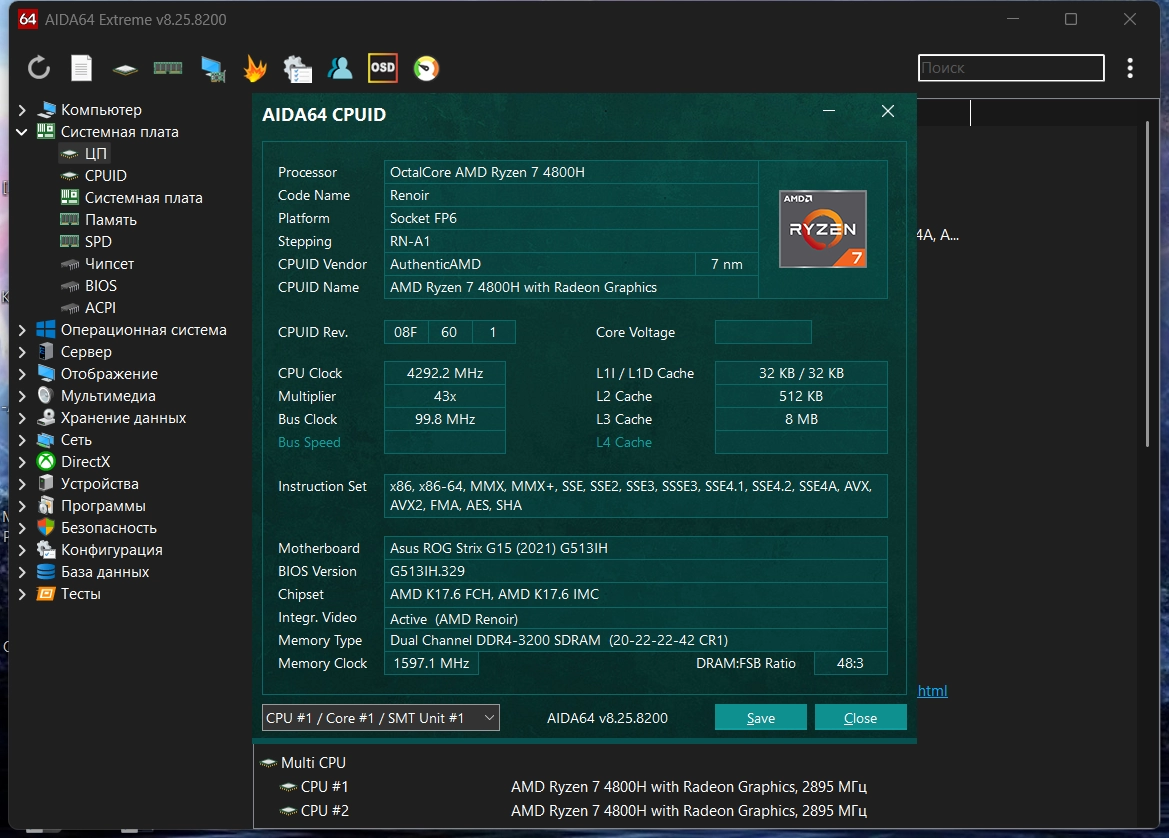Open the CPU core selection dropdown
Image resolution: width=1169 pixels, height=838 pixels.
[x=380, y=718]
